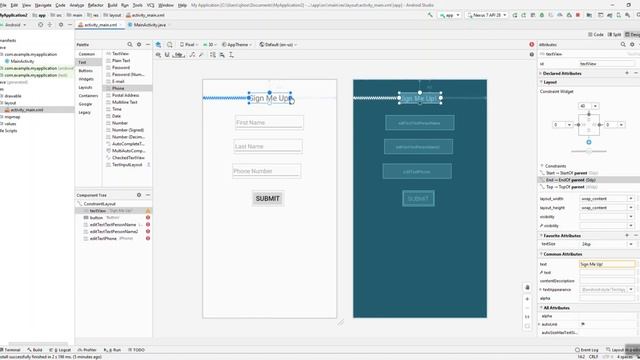Open the Build menu
This screenshot has width=640, height=360.
tap(112, 5)
